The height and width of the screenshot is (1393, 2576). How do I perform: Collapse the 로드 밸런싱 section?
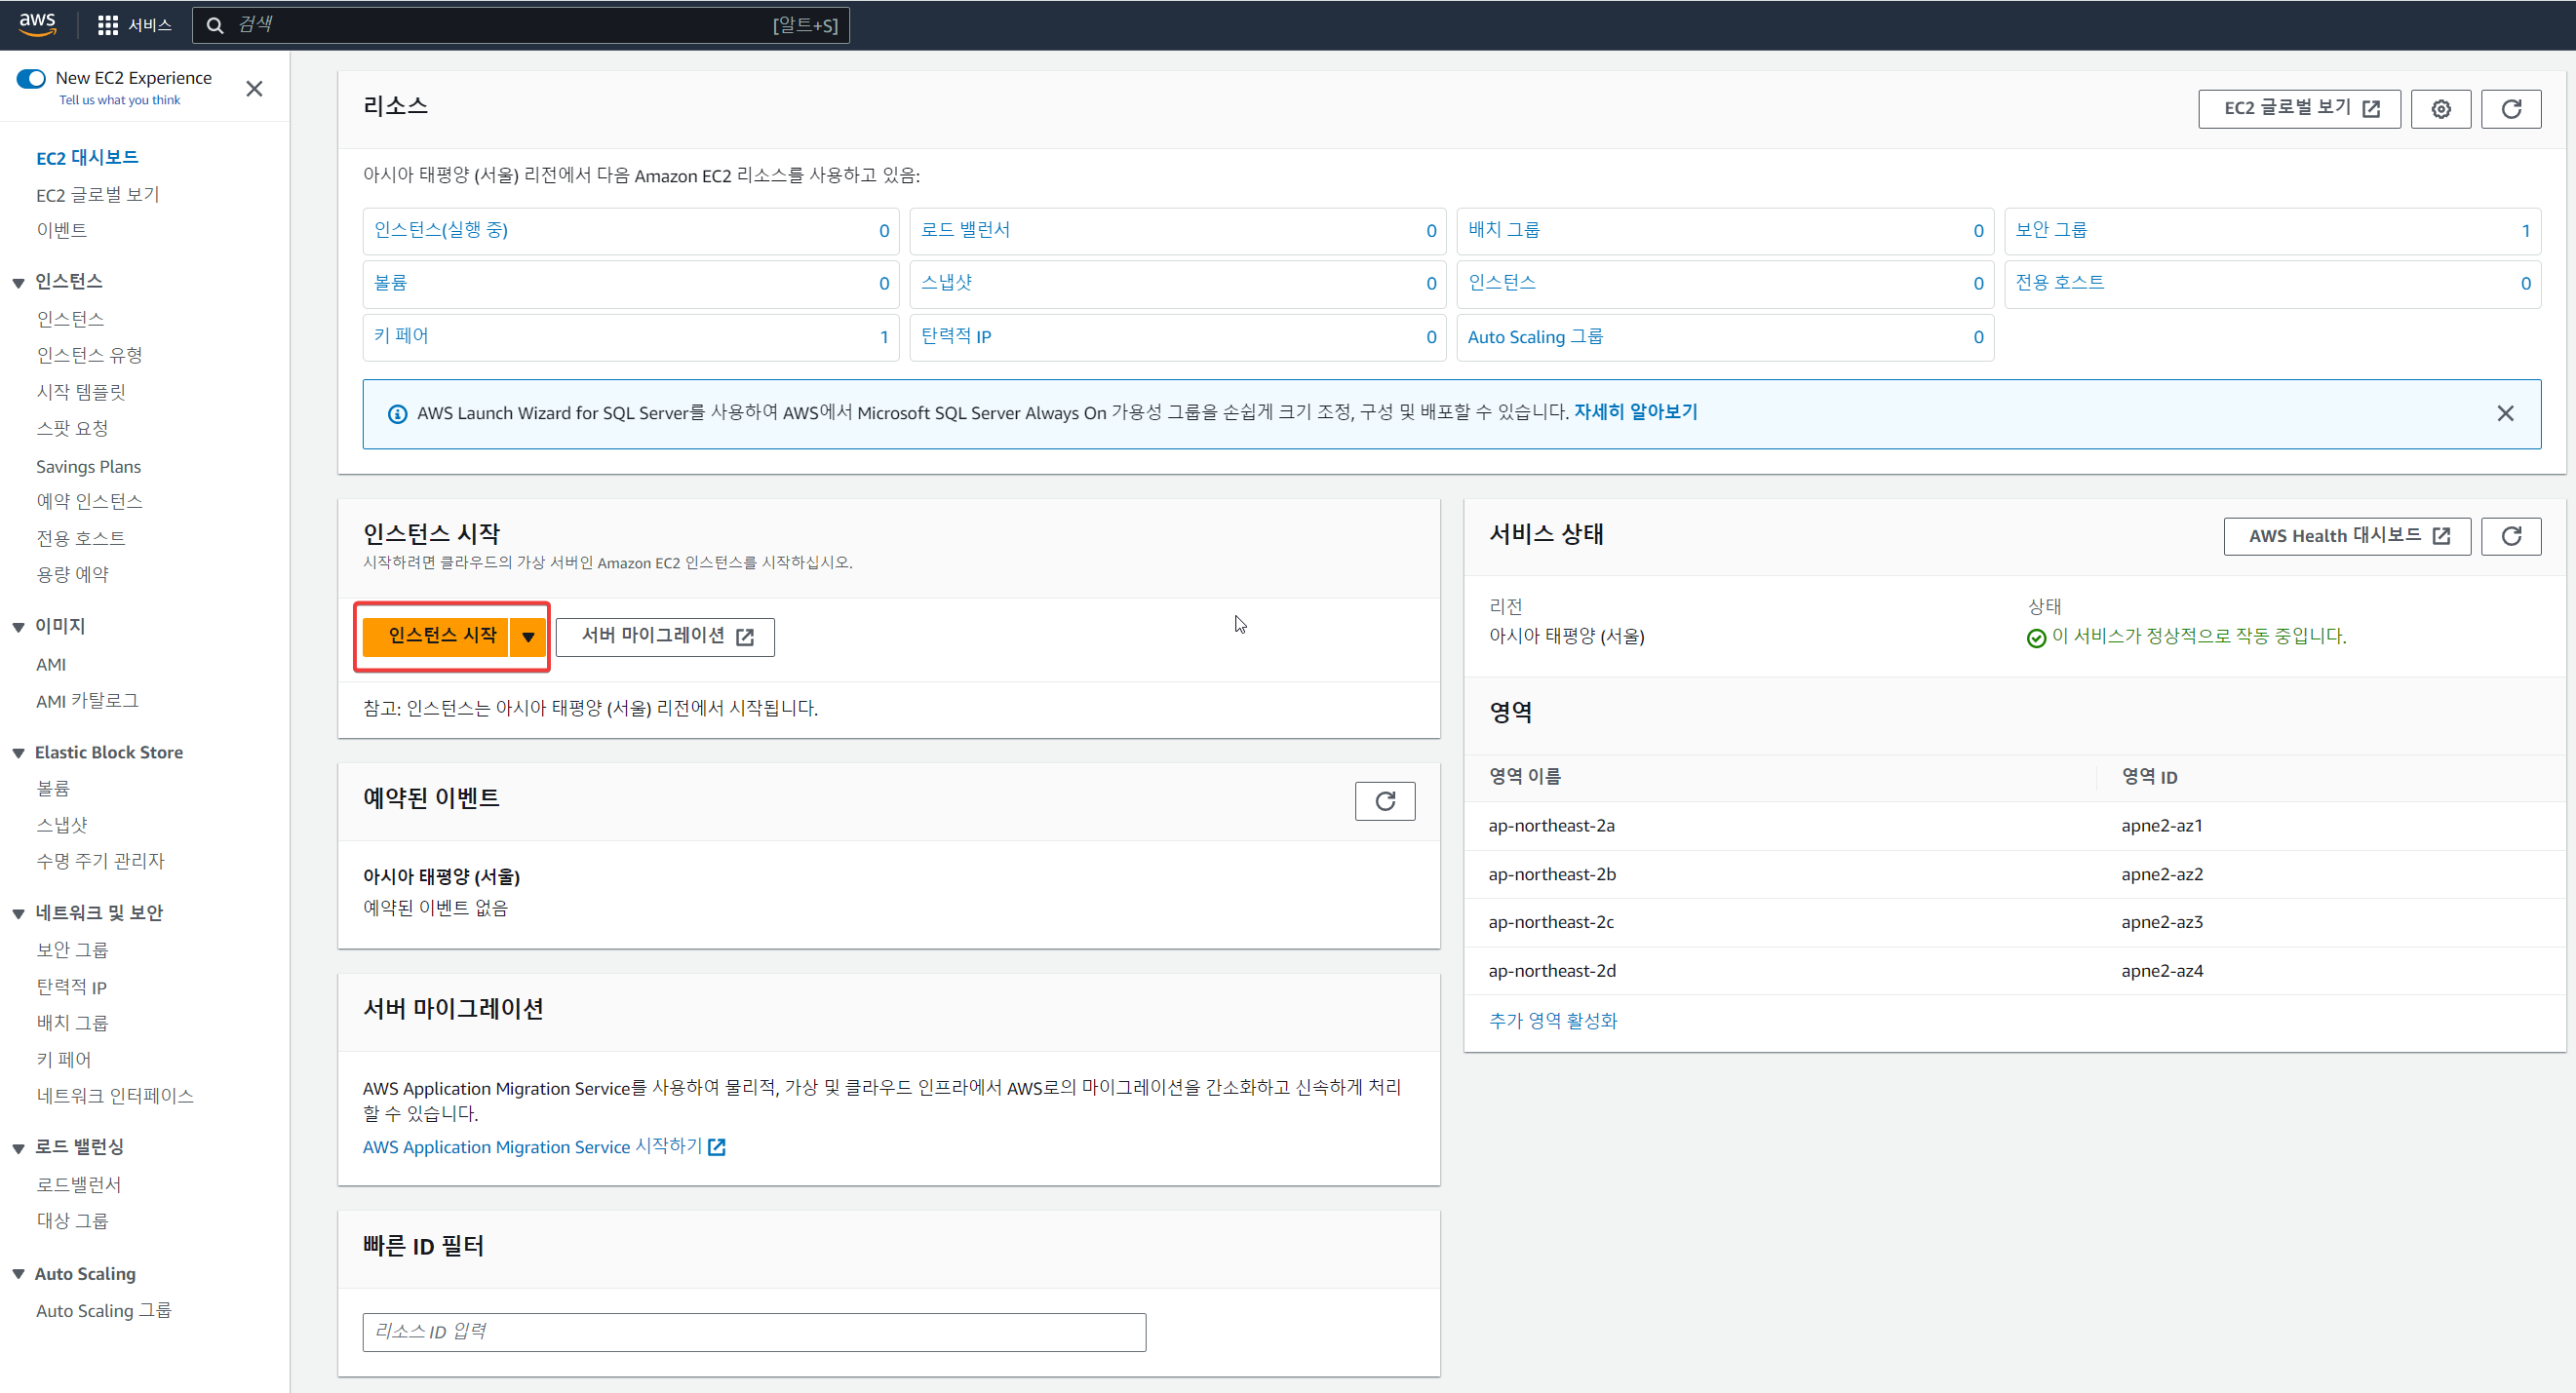[x=18, y=1148]
